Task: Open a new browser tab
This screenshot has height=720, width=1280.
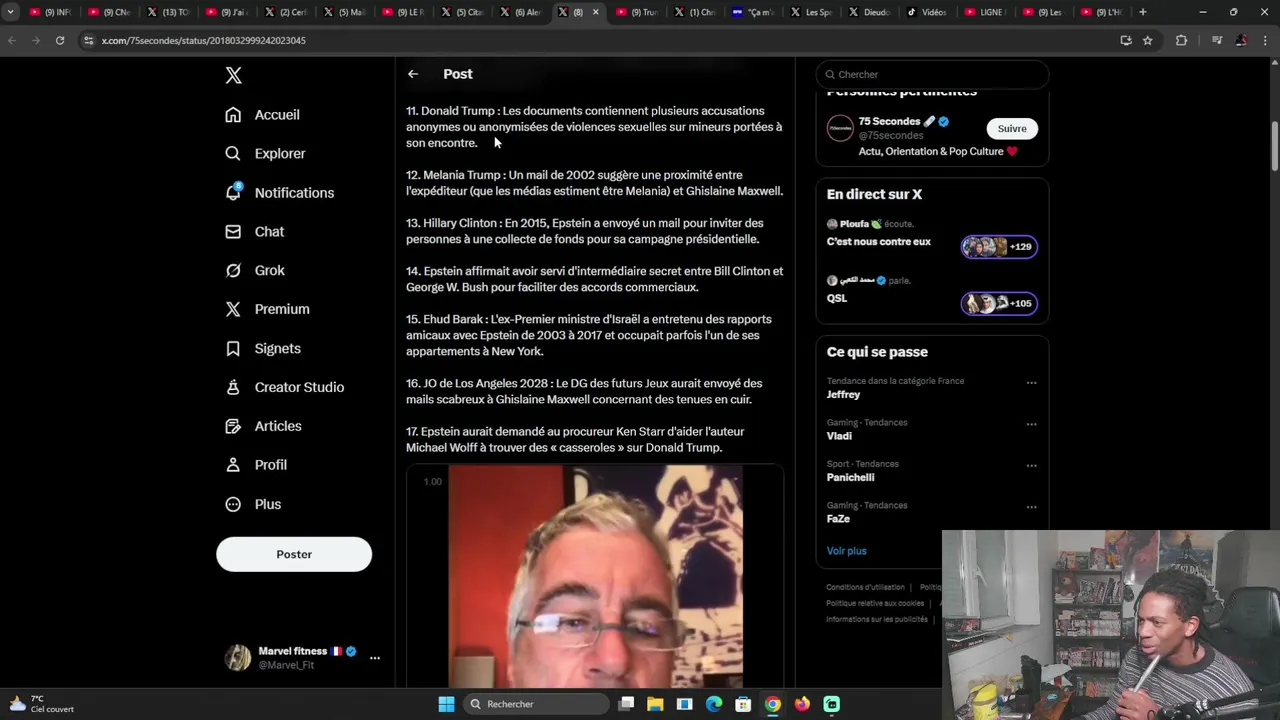Action: pyautogui.click(x=1143, y=12)
